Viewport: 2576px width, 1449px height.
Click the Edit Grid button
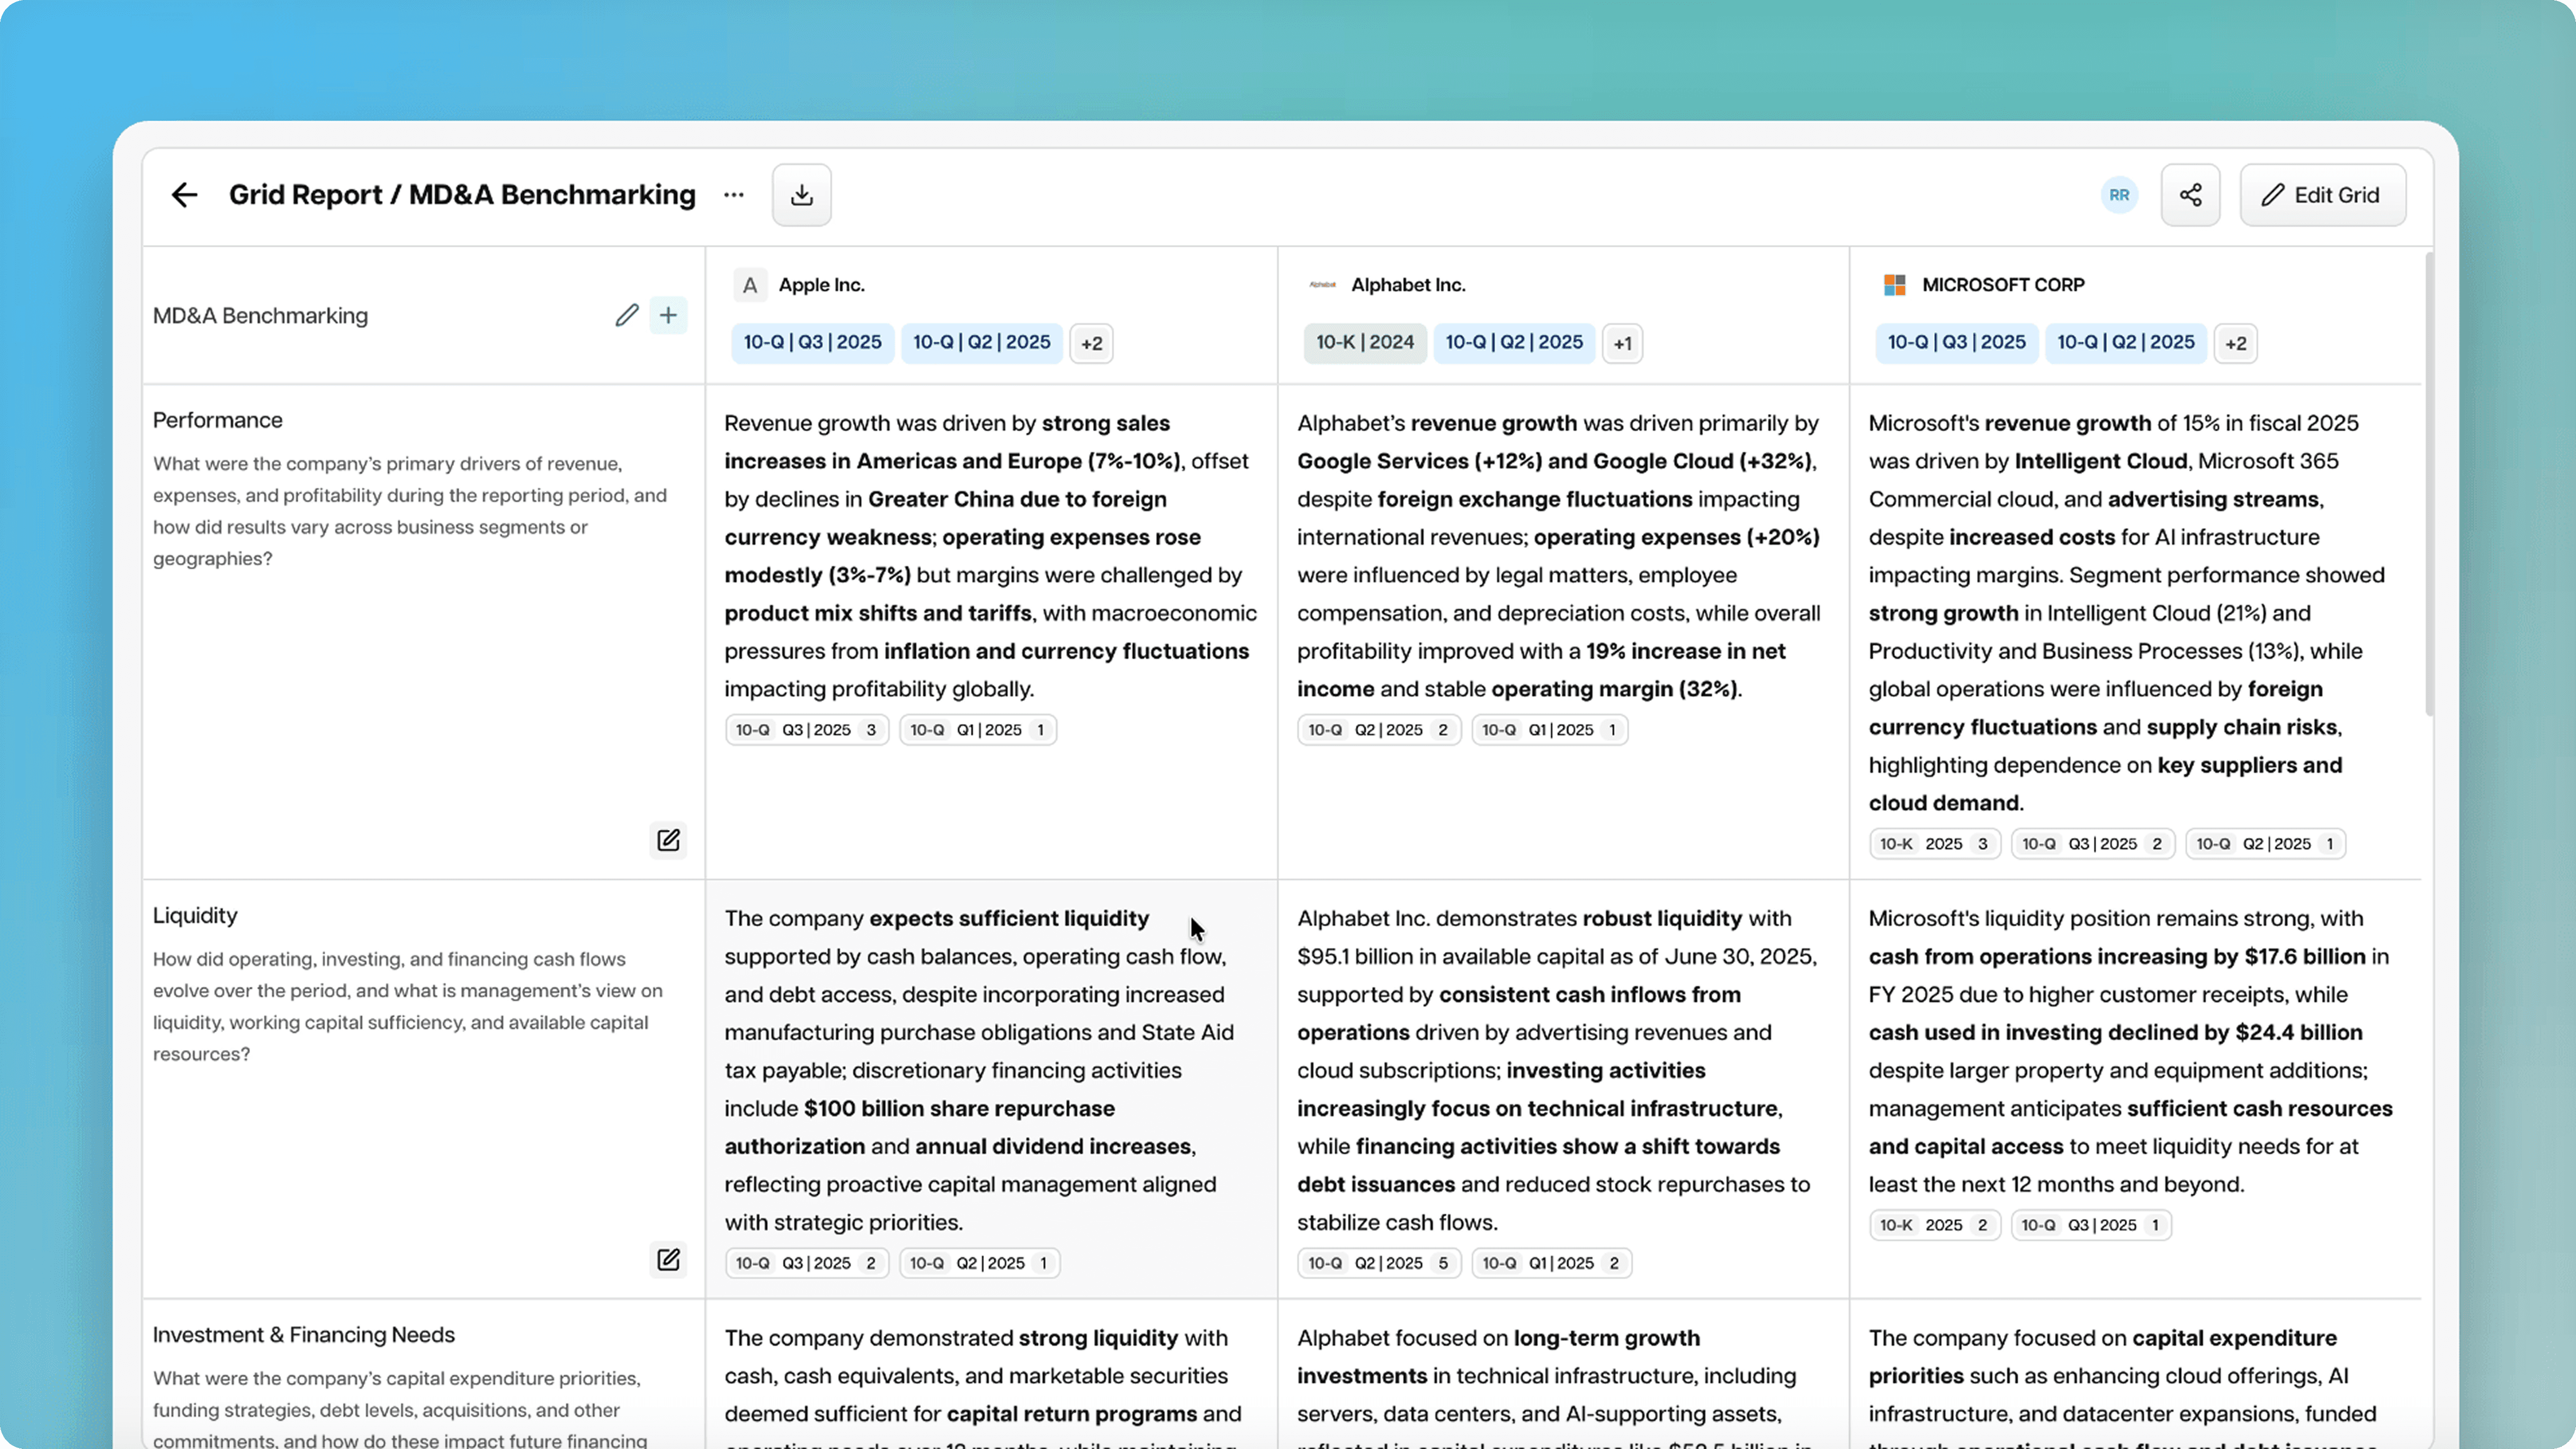[2322, 195]
